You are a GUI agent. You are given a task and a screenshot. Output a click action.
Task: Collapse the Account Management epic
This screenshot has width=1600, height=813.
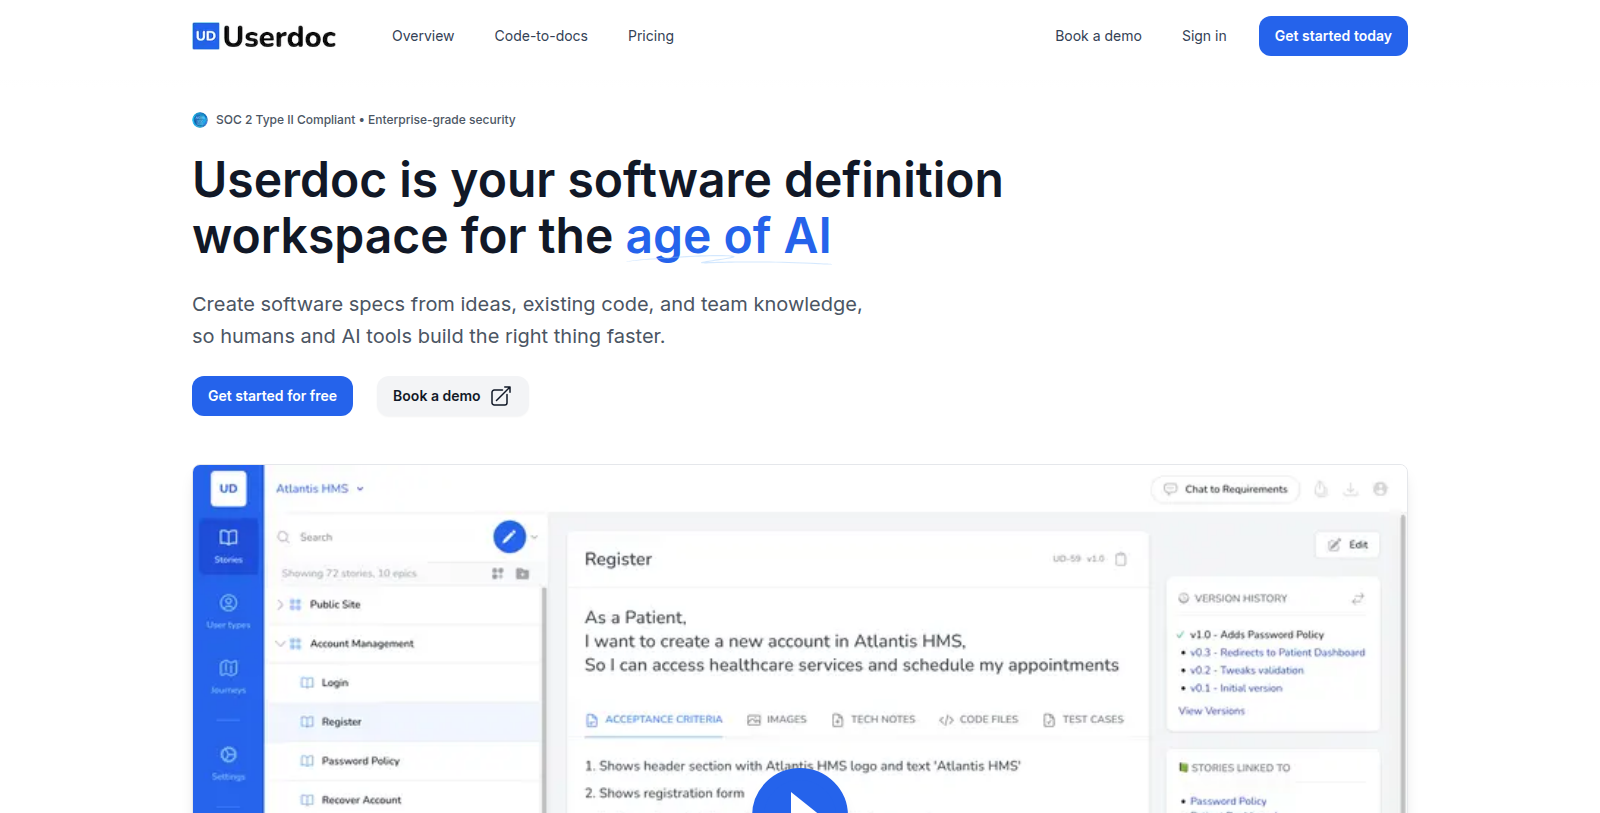[281, 643]
